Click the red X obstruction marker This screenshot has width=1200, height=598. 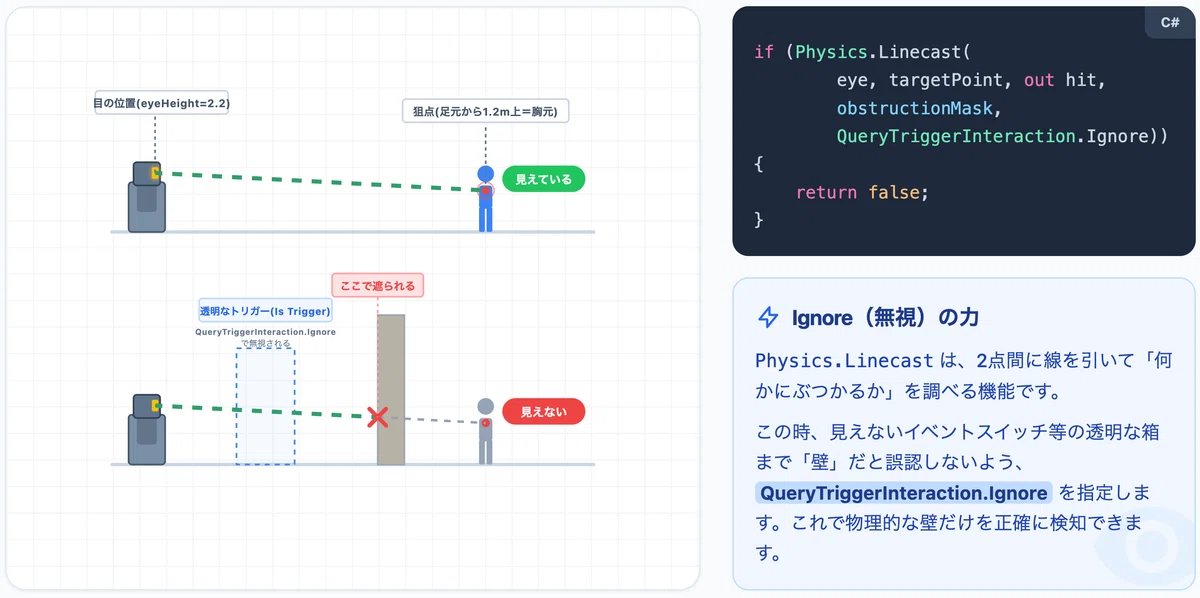[x=377, y=417]
